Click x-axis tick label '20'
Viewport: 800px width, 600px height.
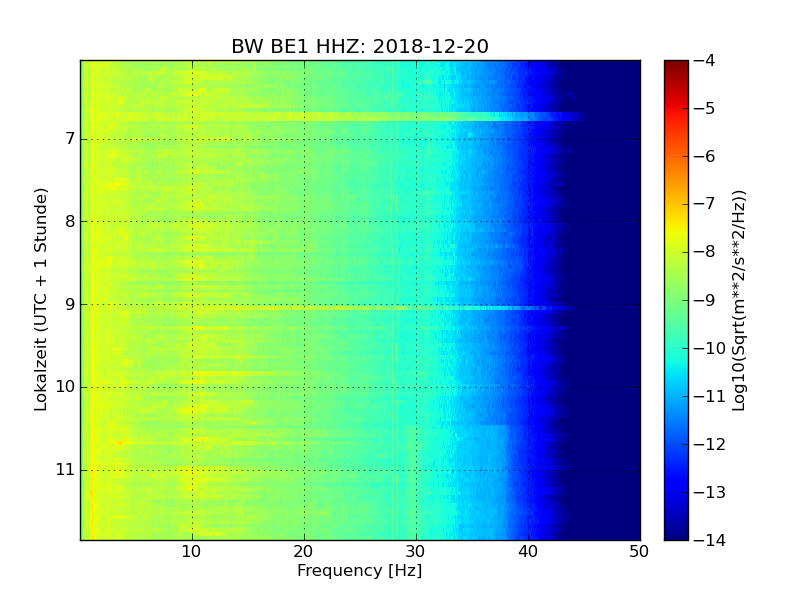point(304,552)
